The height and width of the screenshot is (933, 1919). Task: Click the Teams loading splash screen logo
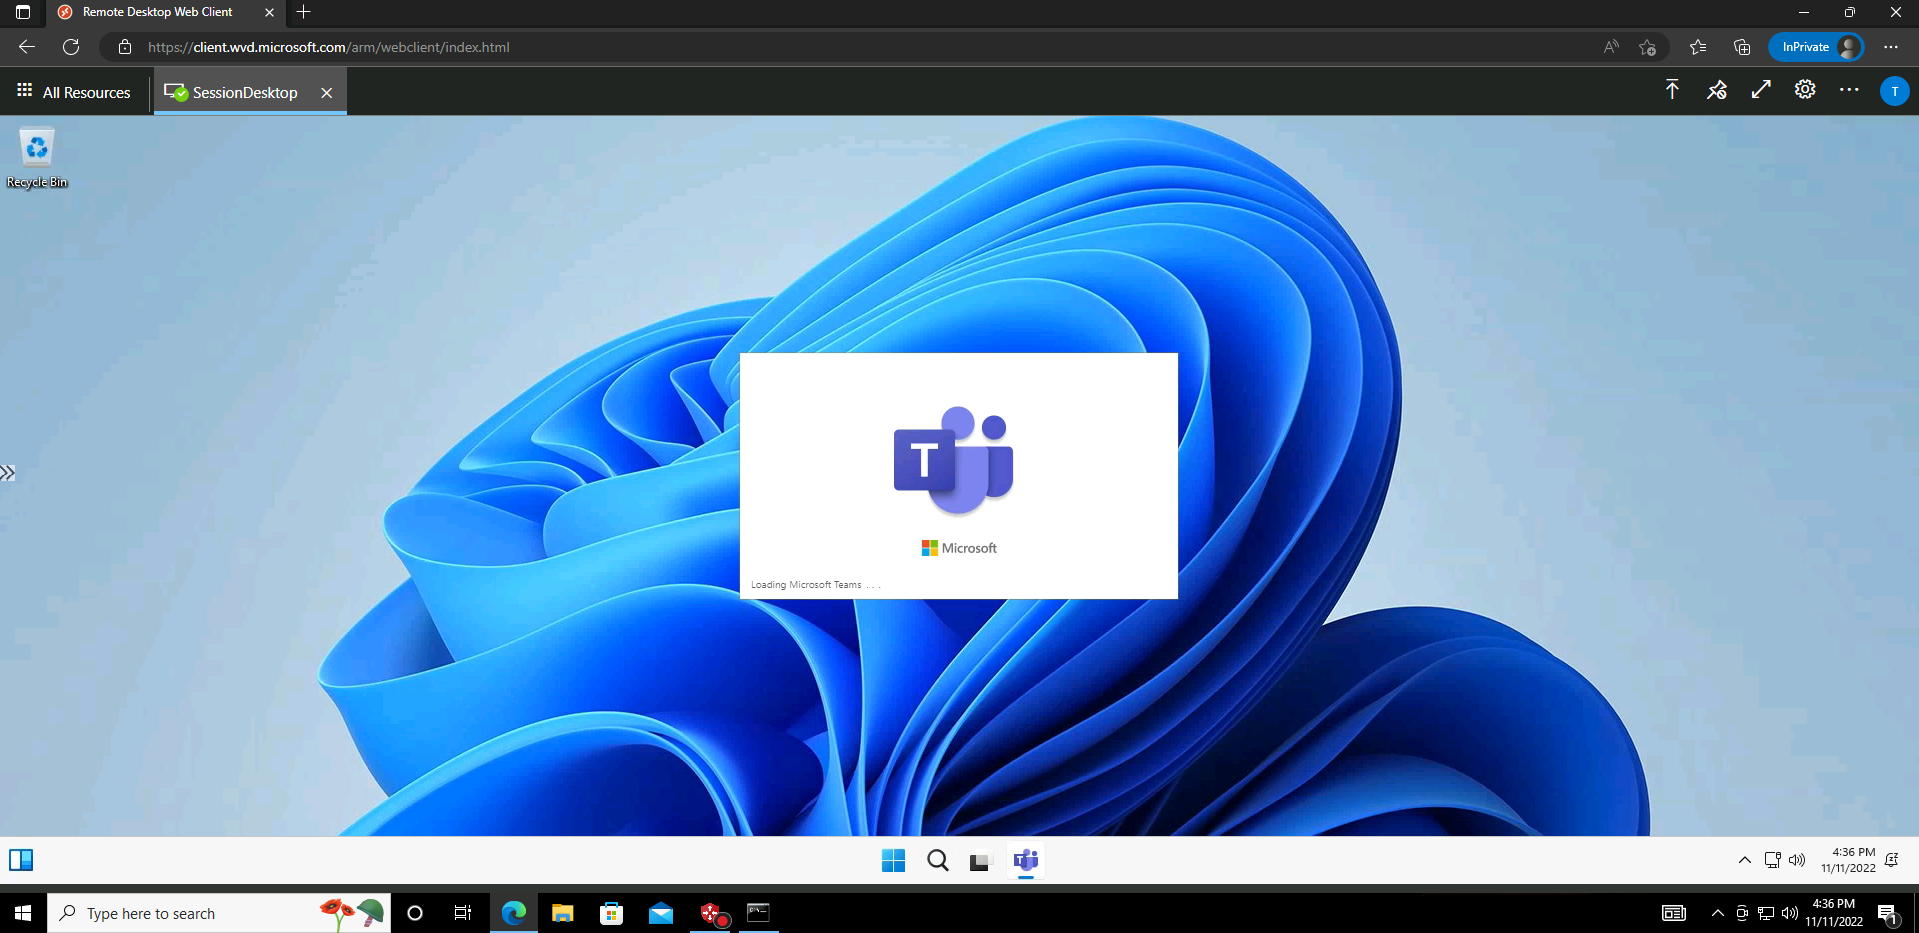[x=954, y=460]
